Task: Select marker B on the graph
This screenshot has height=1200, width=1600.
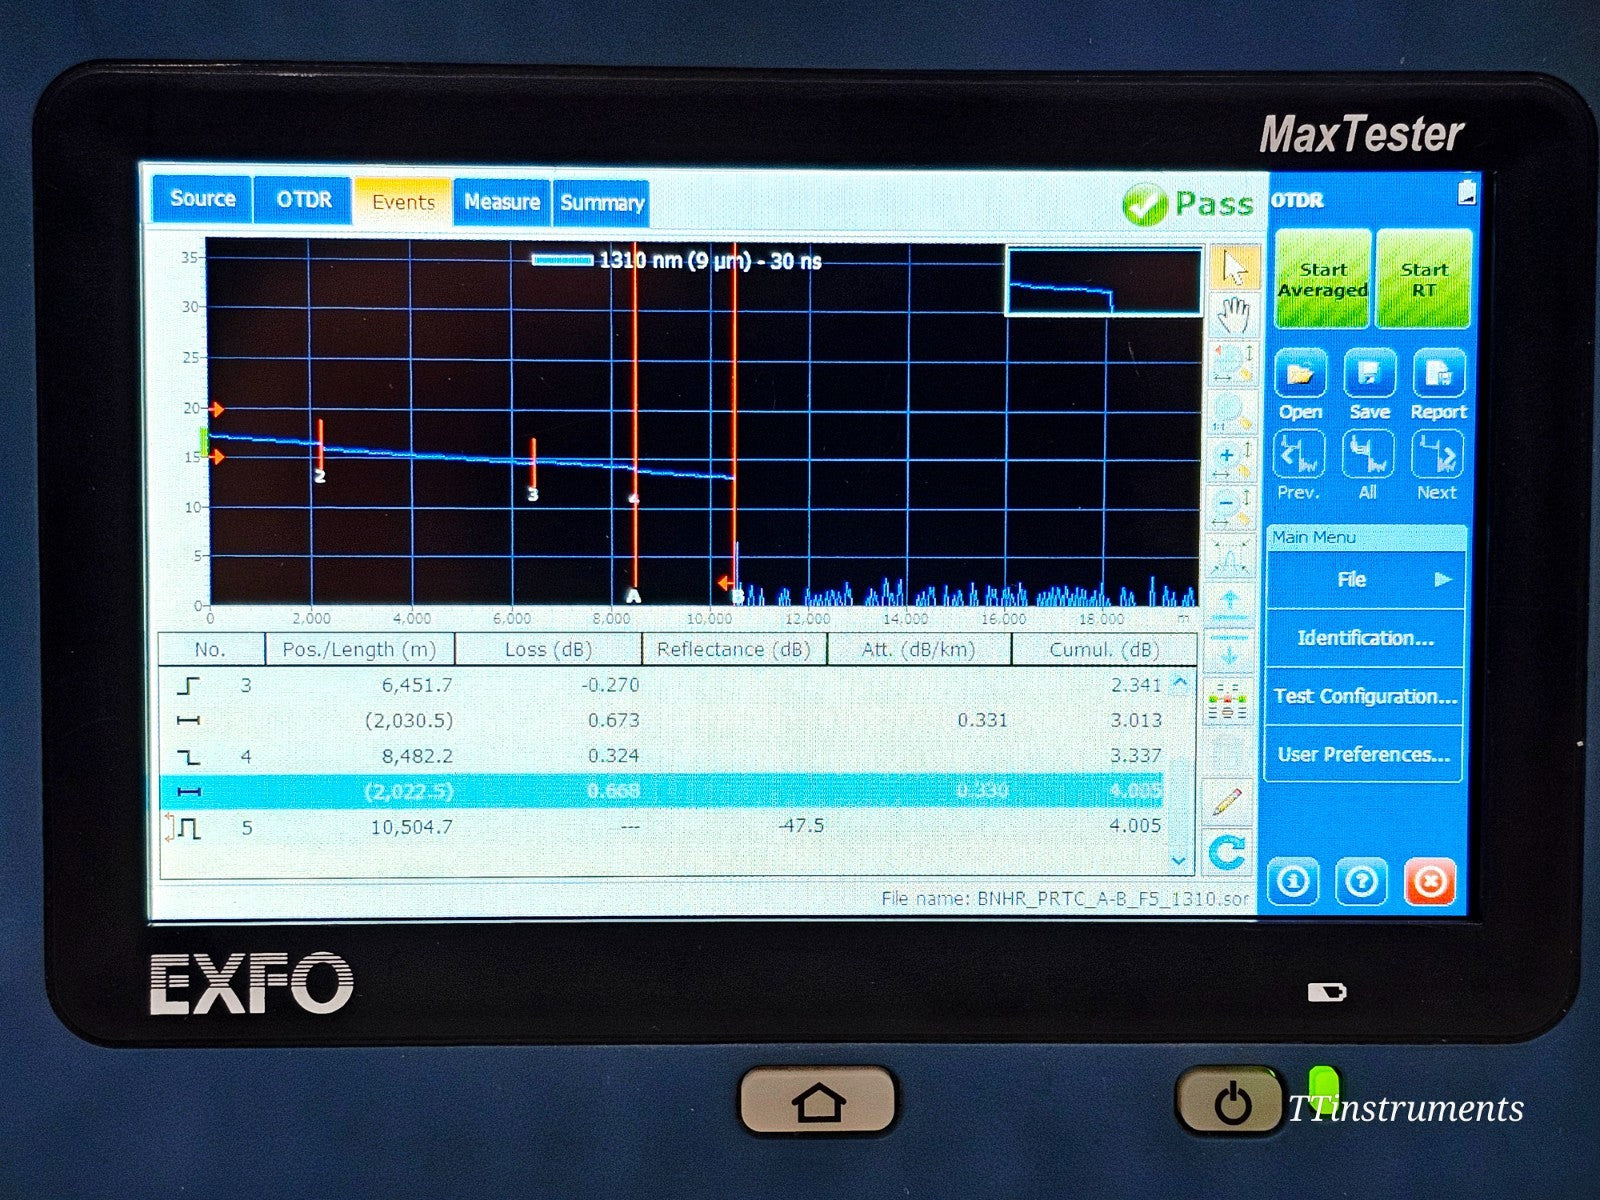Action: [x=738, y=597]
